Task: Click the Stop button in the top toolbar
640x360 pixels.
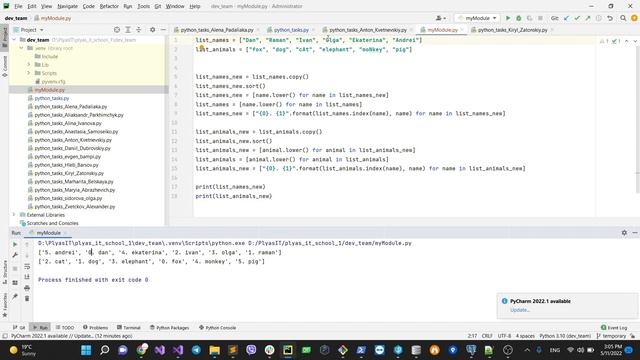Action: [540, 18]
